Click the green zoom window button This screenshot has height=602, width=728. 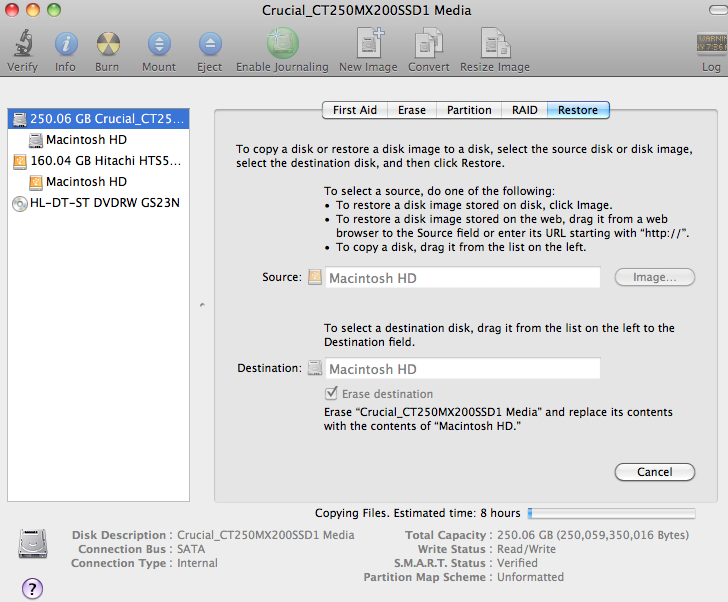[x=54, y=10]
